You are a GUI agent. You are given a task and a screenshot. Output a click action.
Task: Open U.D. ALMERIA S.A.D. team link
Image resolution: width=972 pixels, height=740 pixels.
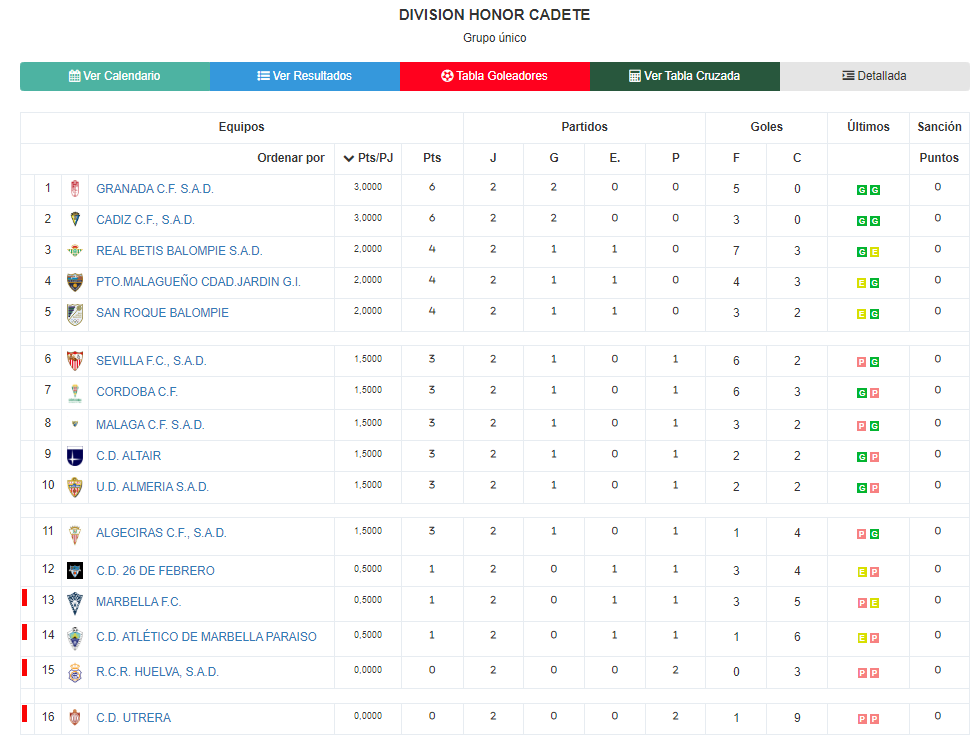[152, 487]
